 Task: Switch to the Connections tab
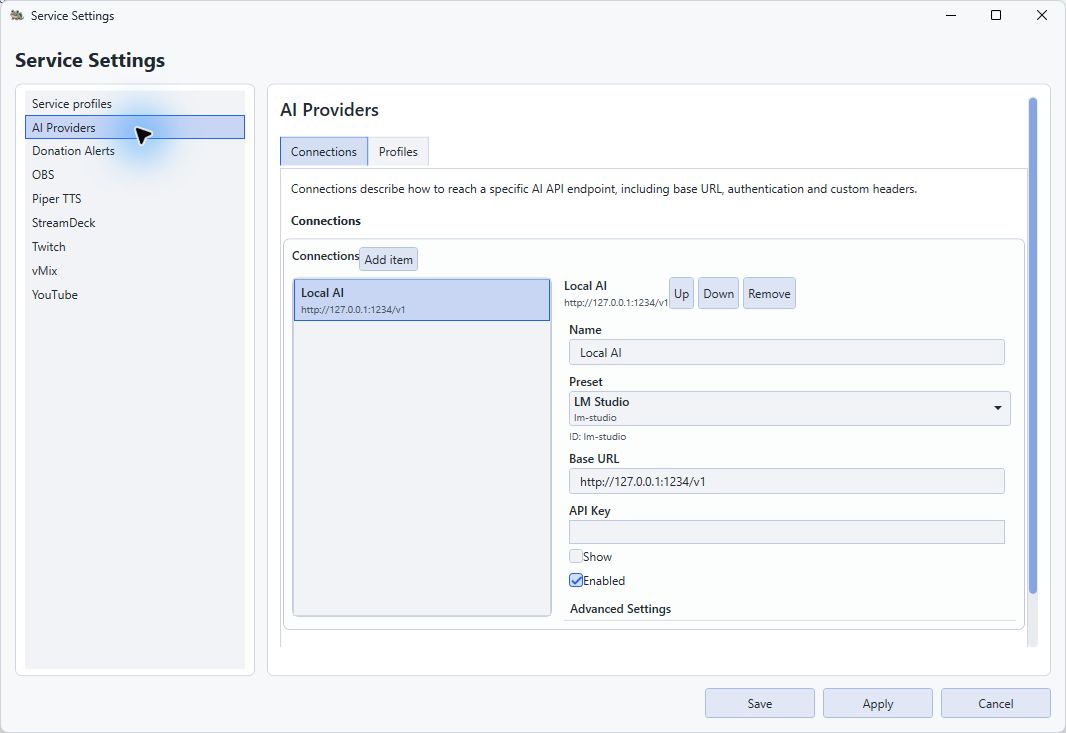coord(324,152)
